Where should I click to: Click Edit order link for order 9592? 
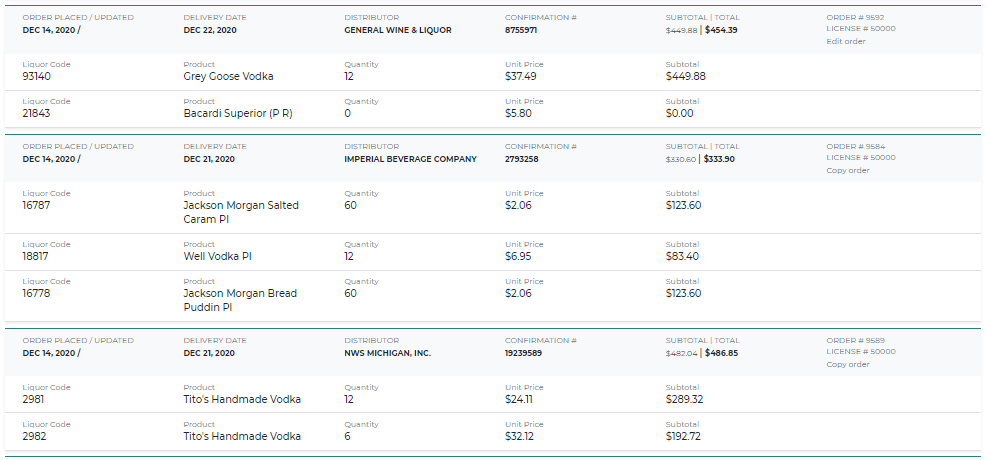[x=845, y=41]
